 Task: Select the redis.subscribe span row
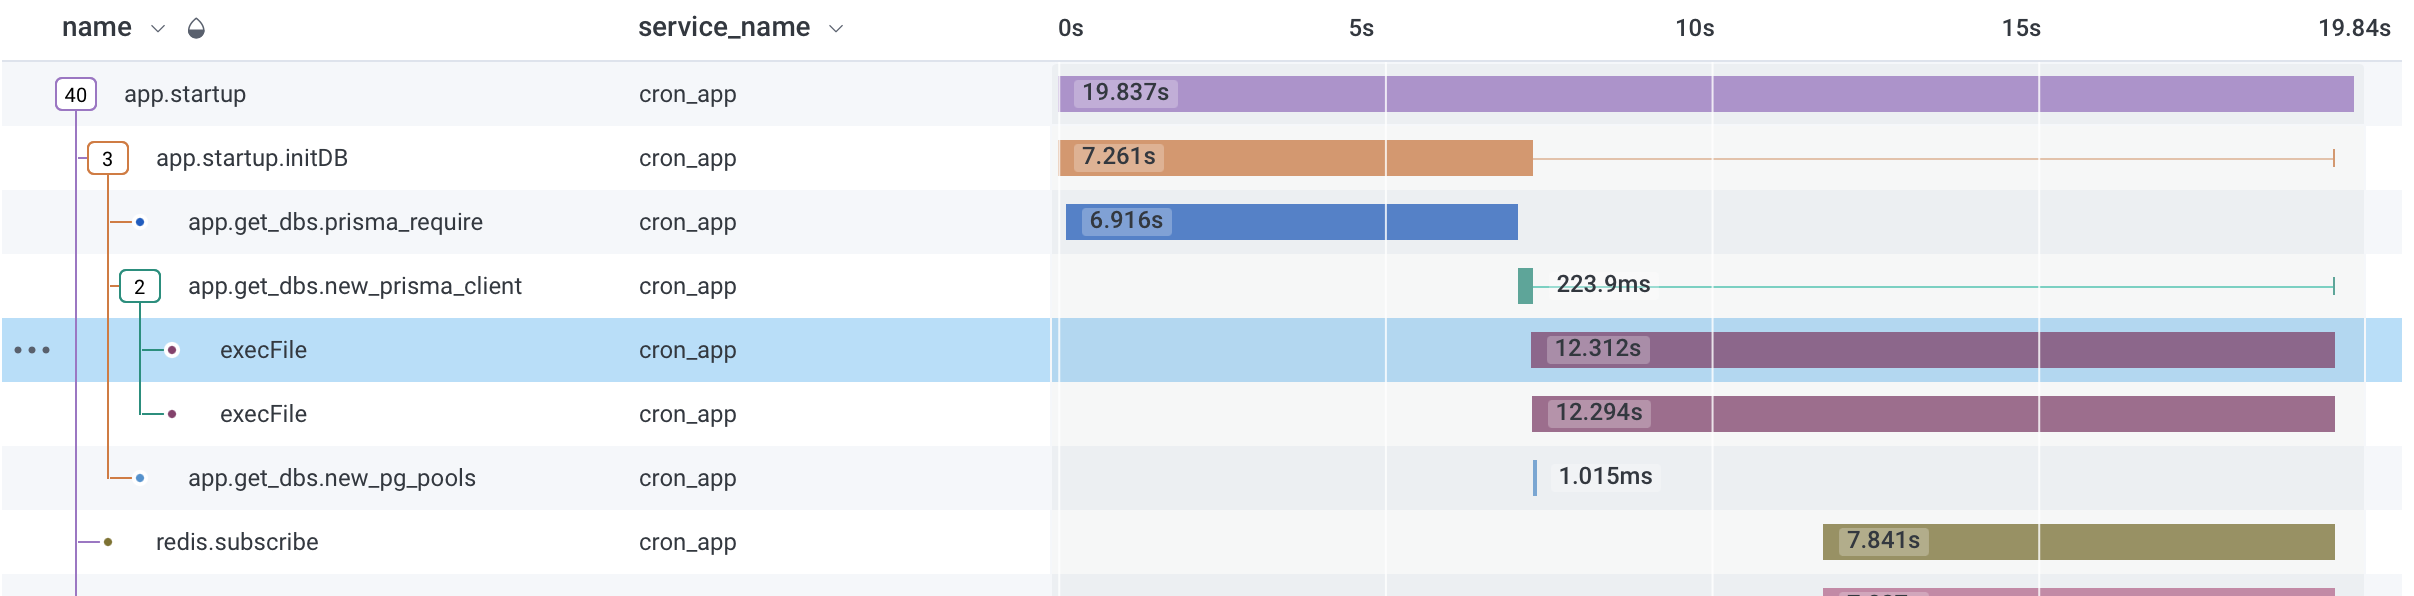pyautogui.click(x=237, y=541)
